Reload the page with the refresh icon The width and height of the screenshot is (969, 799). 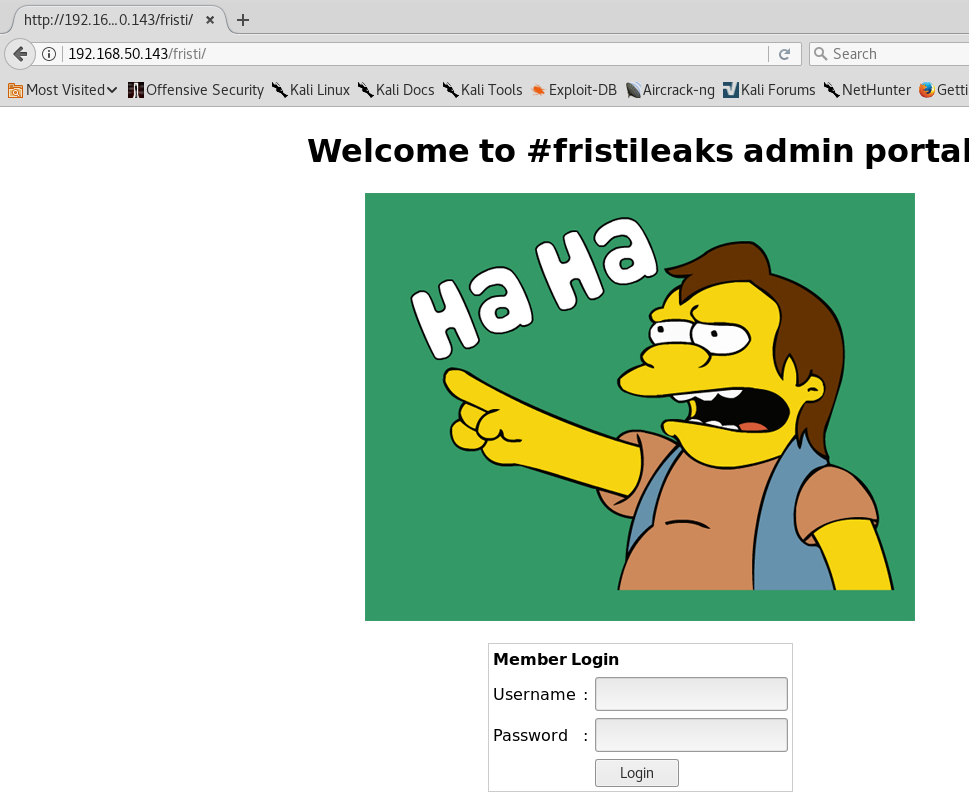click(784, 54)
